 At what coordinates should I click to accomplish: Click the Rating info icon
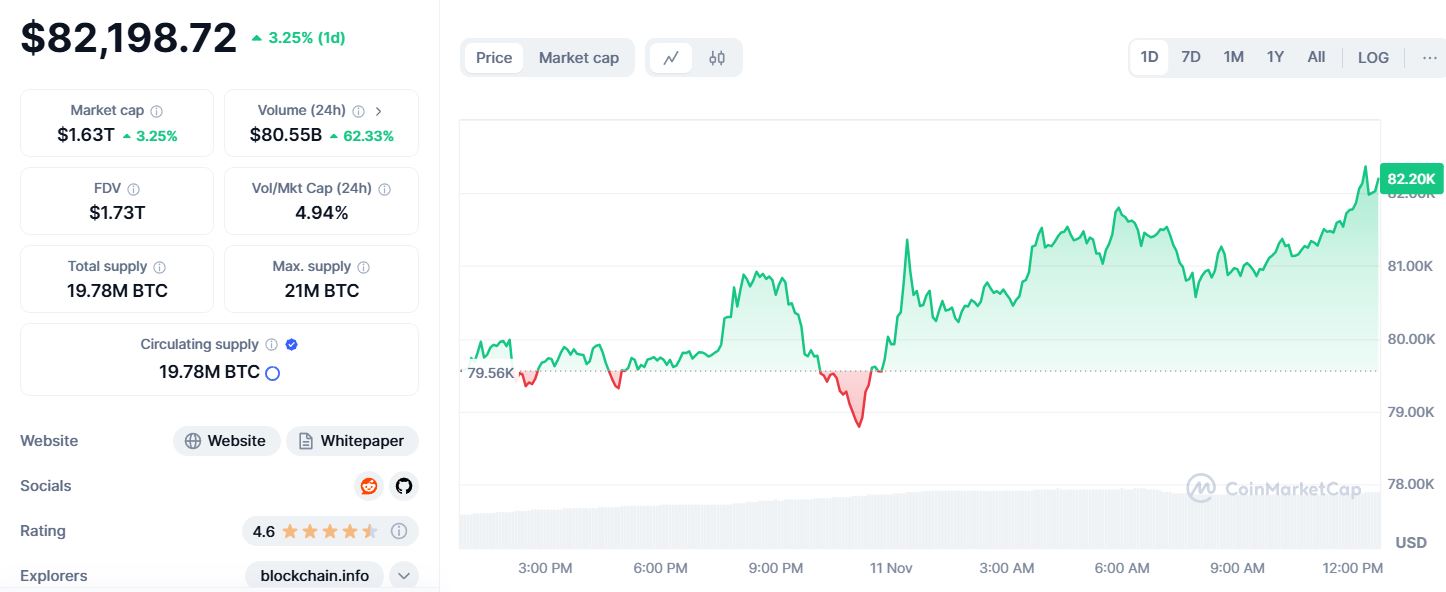[x=399, y=531]
